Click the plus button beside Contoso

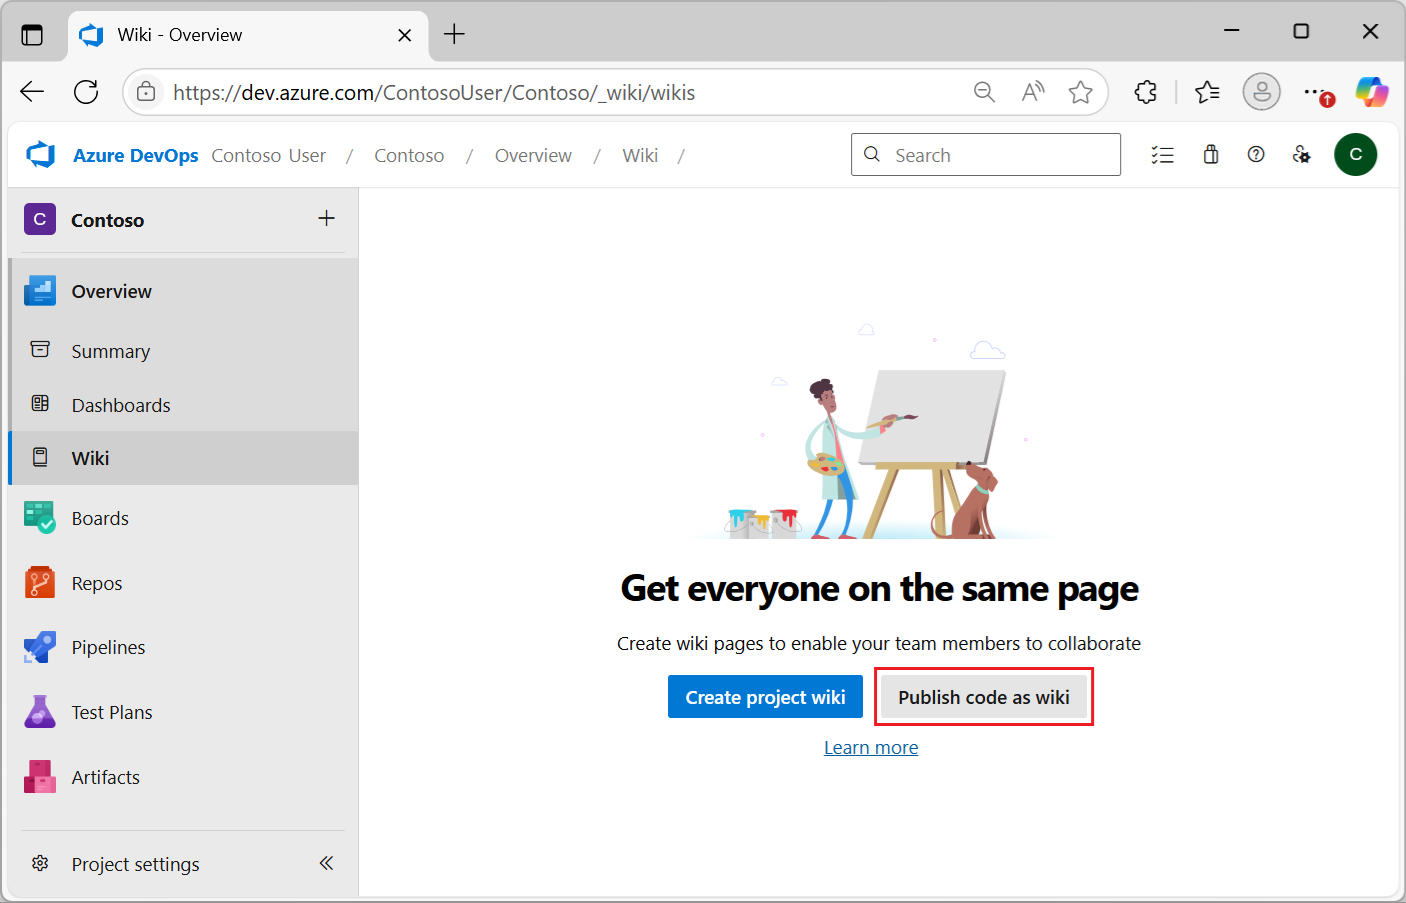click(x=326, y=219)
